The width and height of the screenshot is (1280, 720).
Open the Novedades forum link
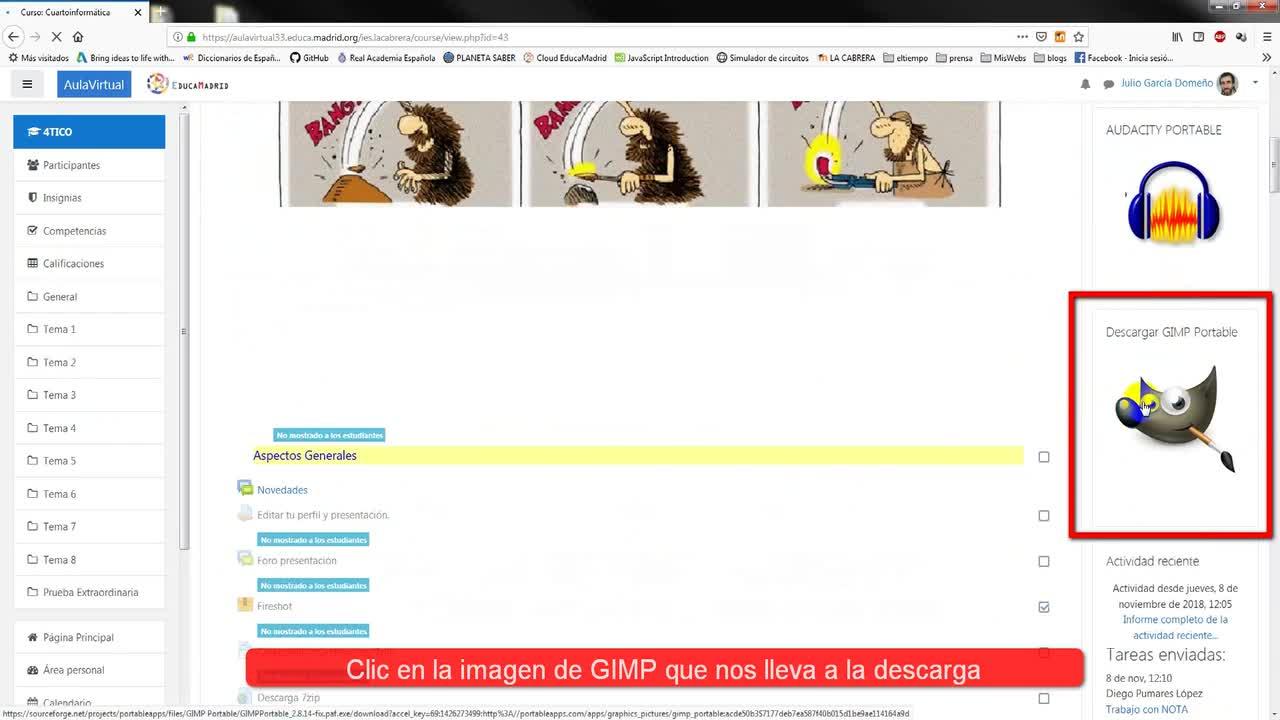tap(282, 490)
